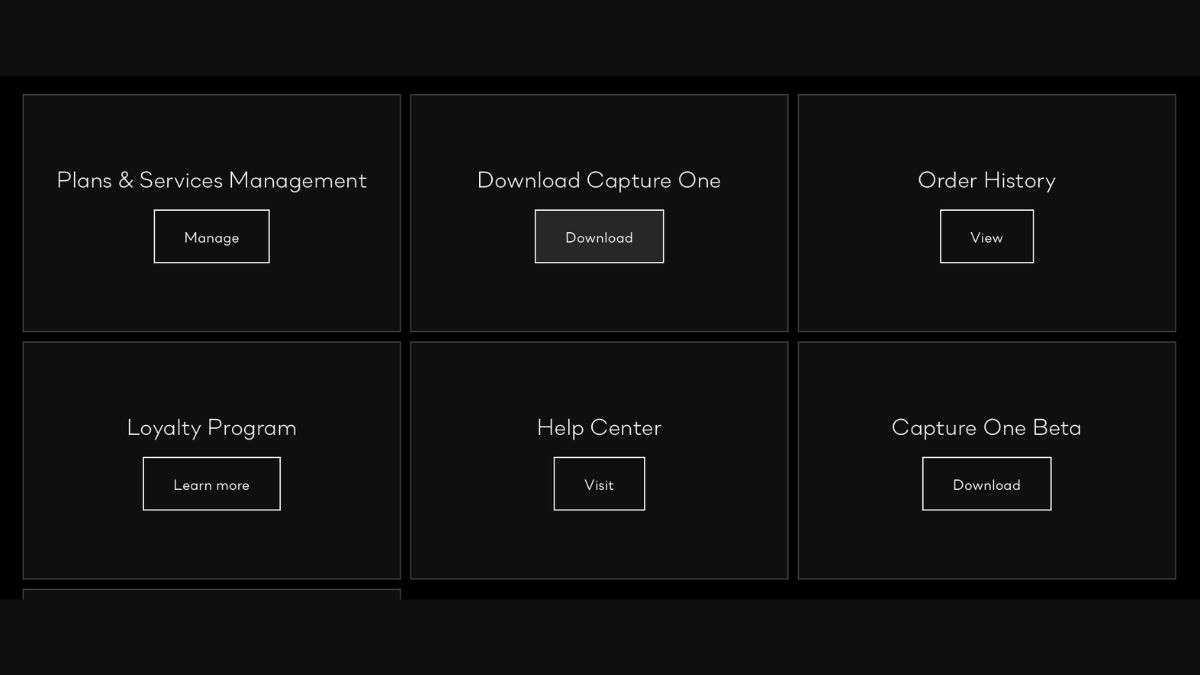Click Learn more under Loyalty Program
1200x675 pixels.
[211, 484]
